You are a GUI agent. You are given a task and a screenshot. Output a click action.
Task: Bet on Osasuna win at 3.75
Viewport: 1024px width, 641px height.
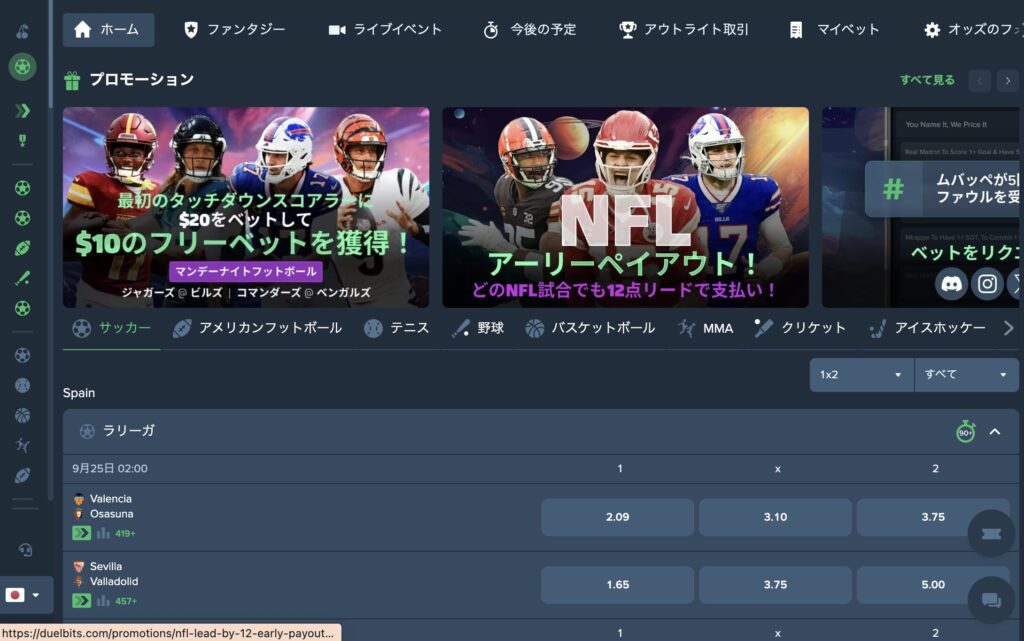pyautogui.click(x=933, y=517)
